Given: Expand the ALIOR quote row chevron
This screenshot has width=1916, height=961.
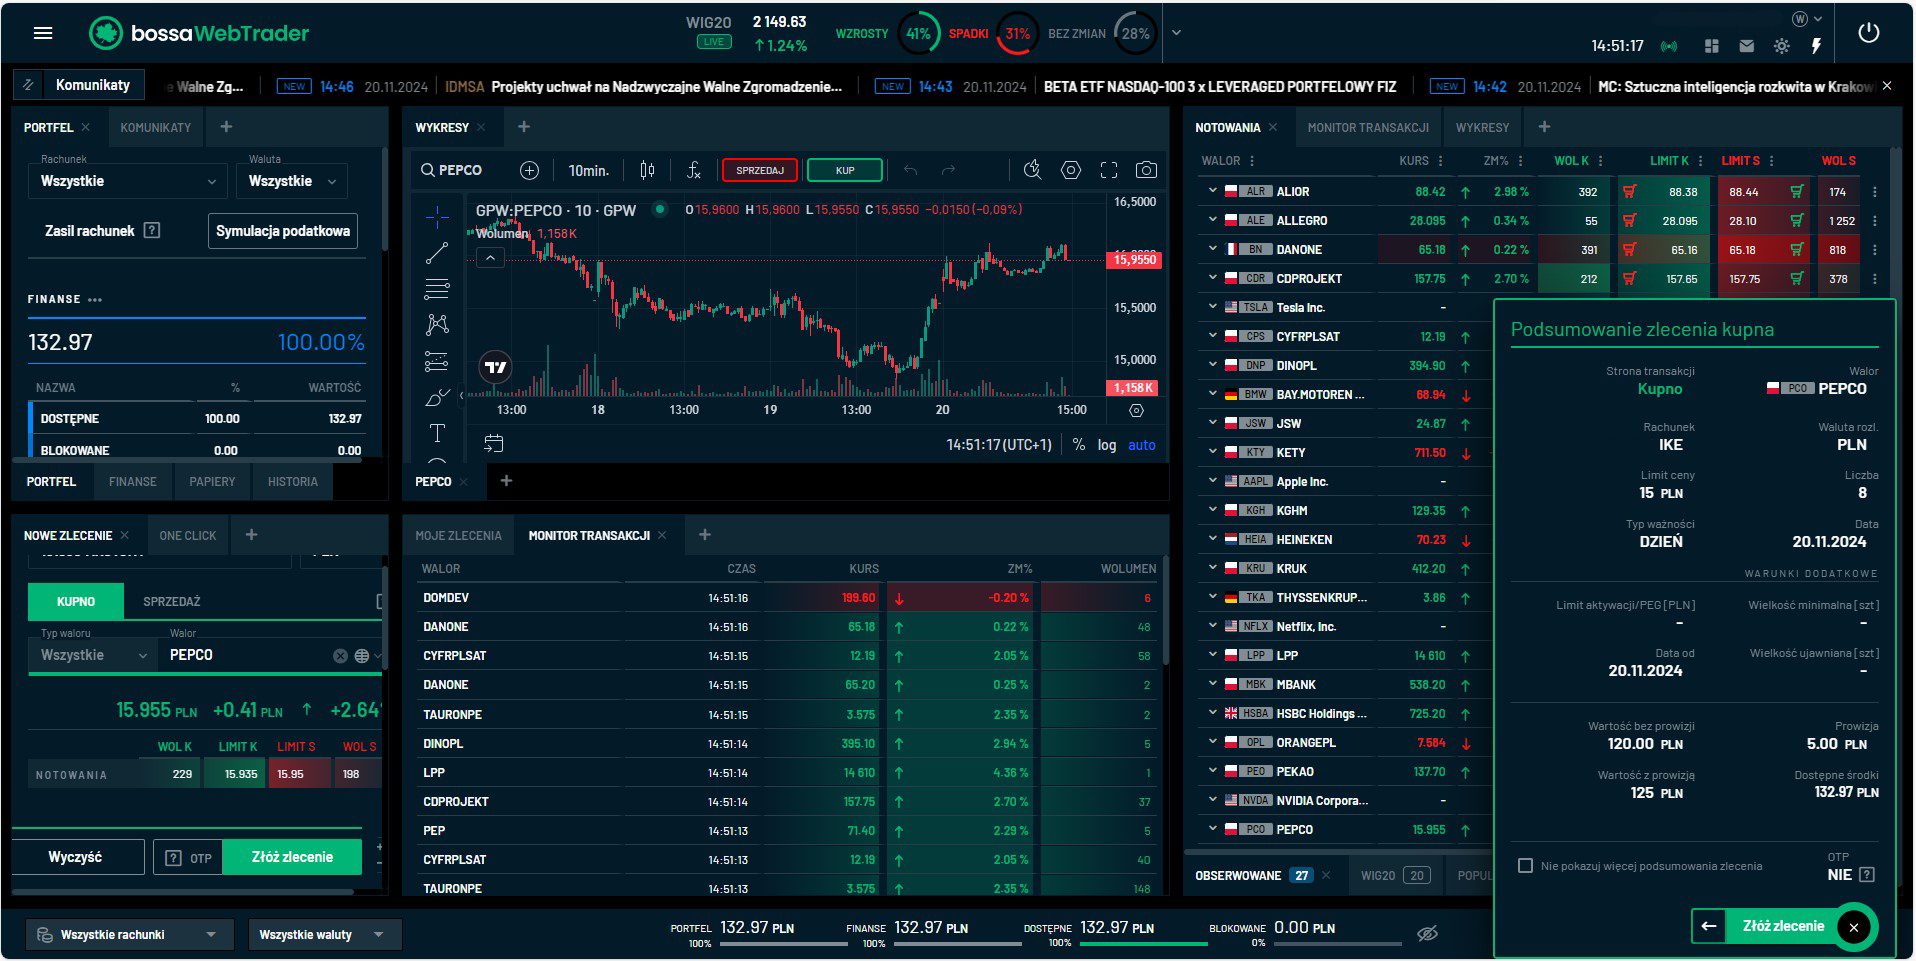Looking at the screenshot, I should 1212,191.
